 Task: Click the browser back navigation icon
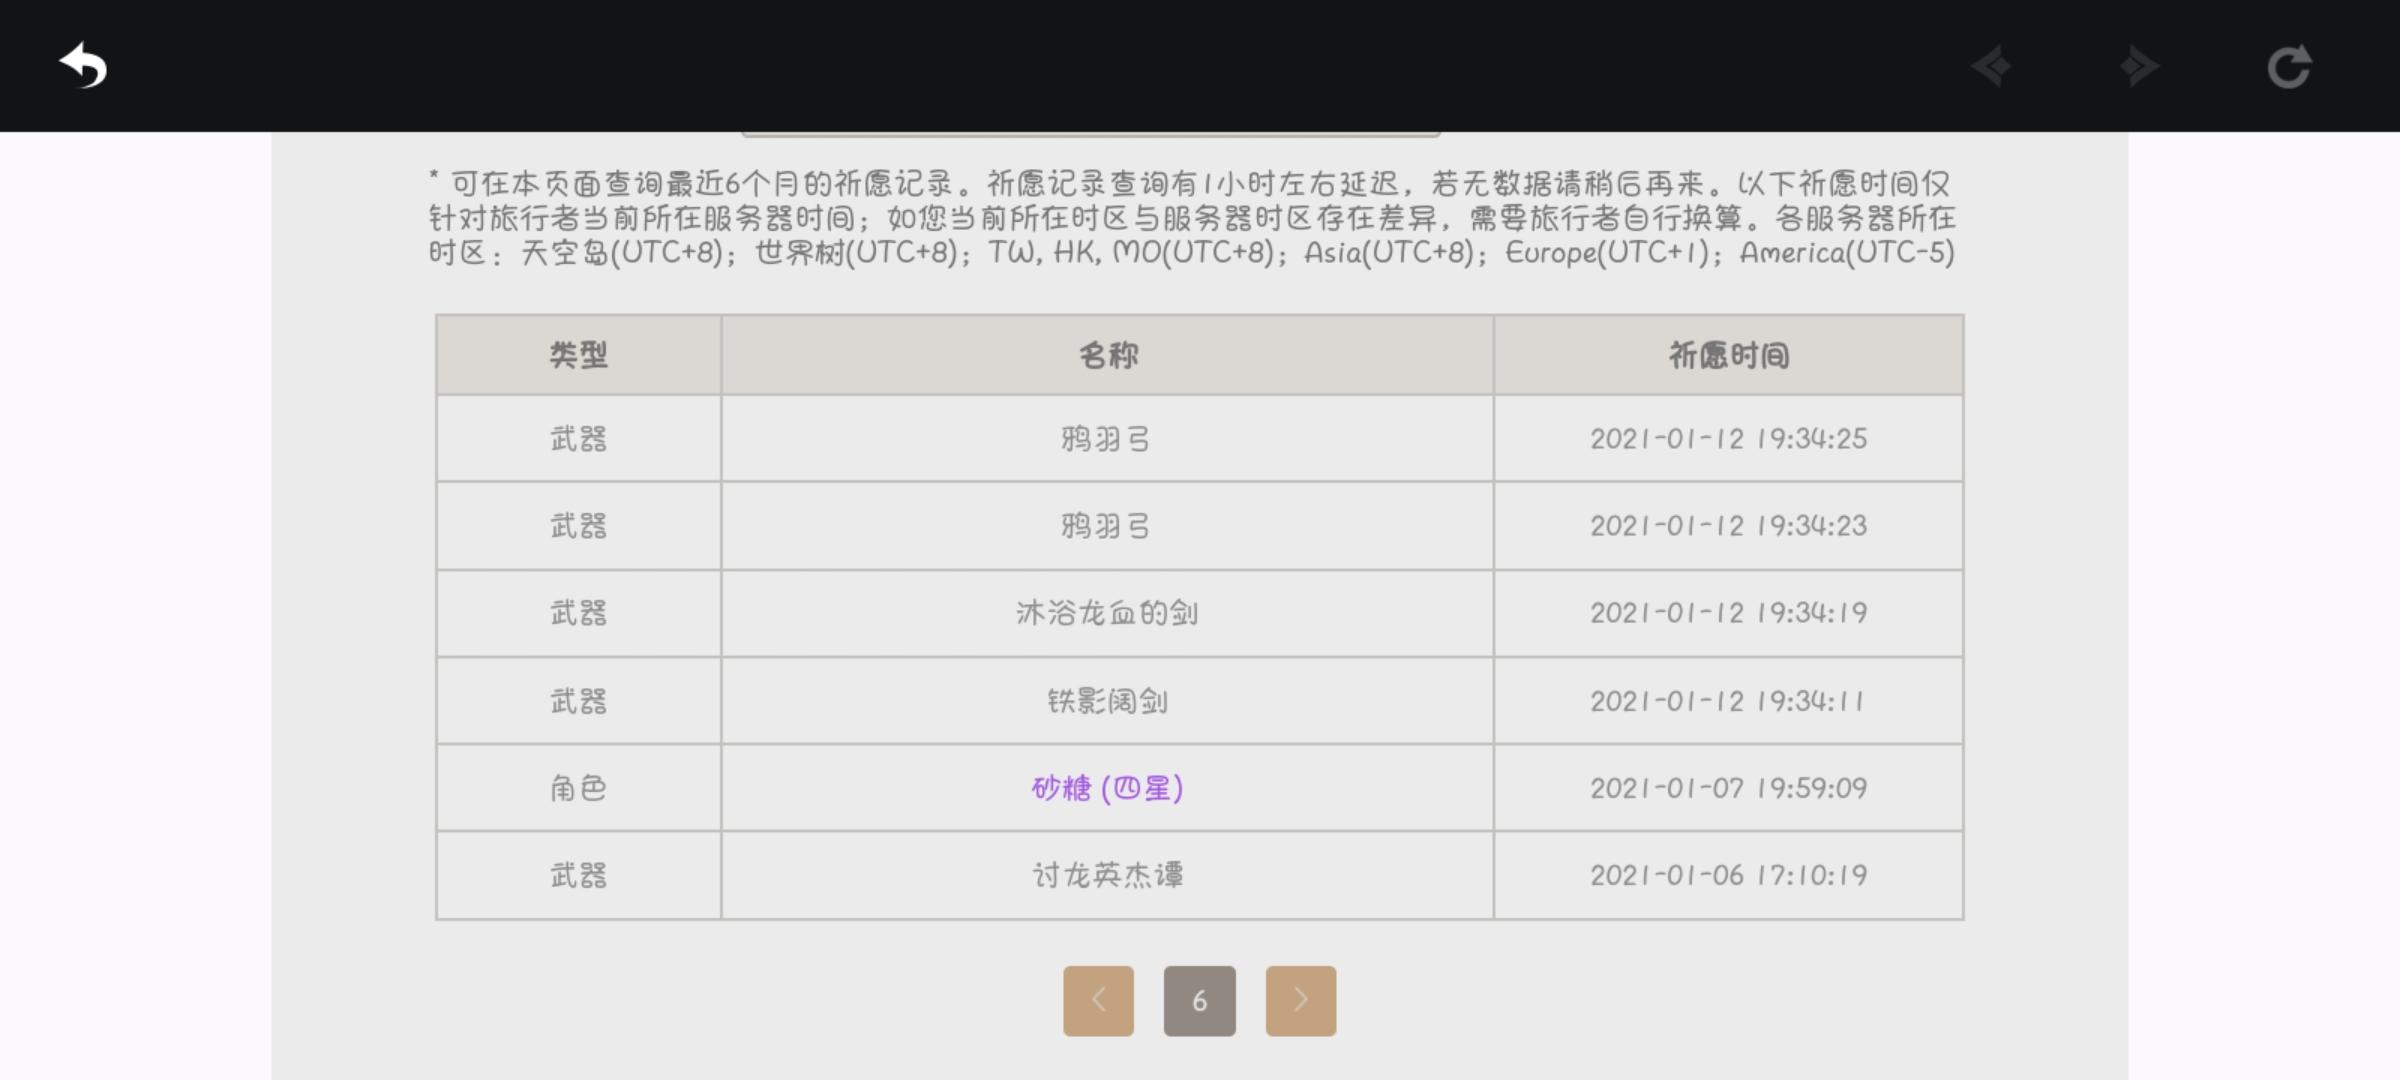tap(1991, 67)
